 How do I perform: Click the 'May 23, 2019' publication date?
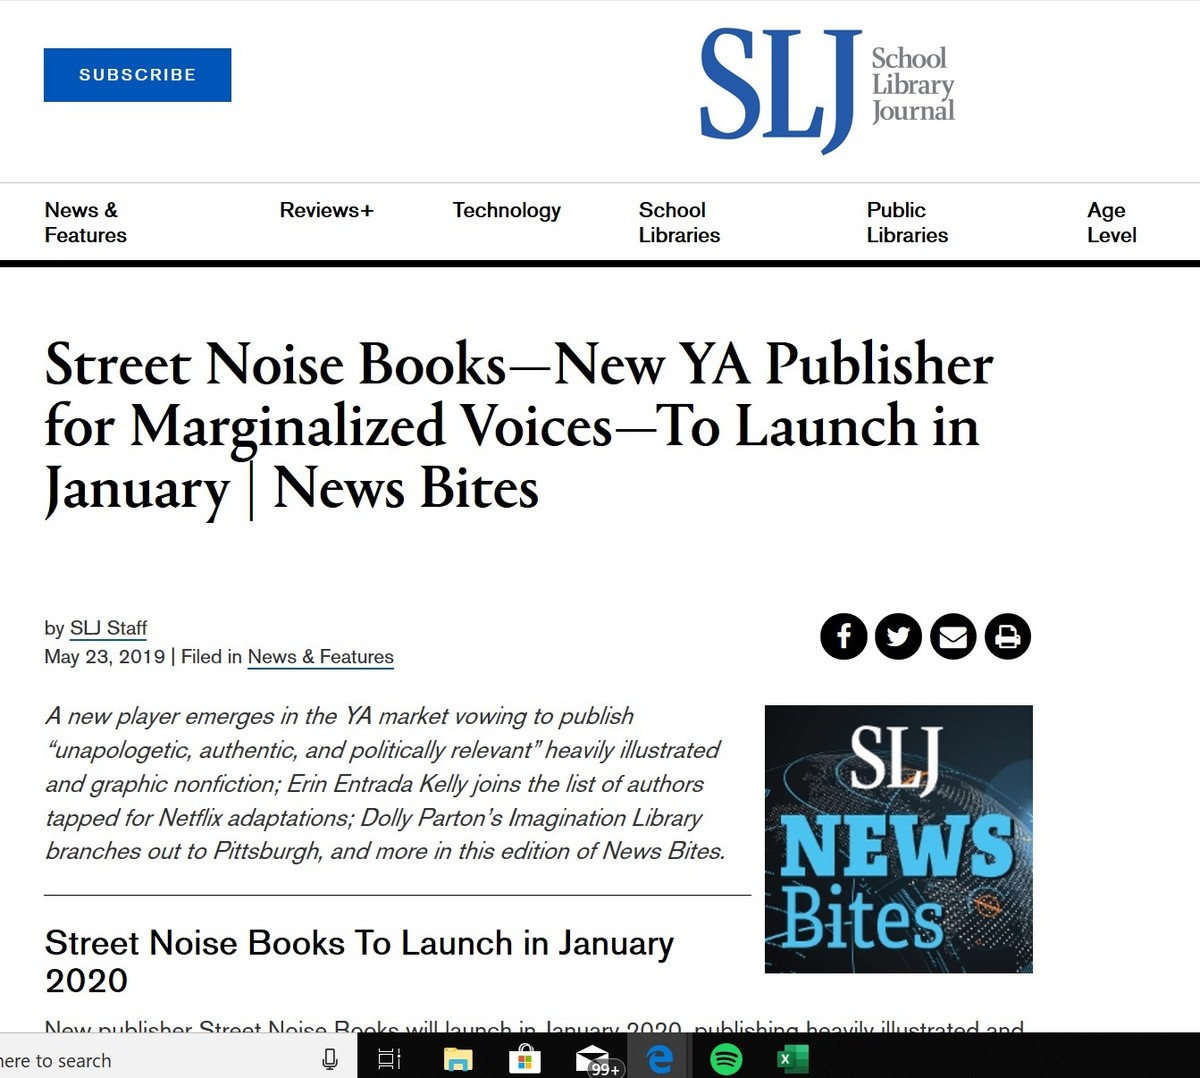[x=105, y=657]
